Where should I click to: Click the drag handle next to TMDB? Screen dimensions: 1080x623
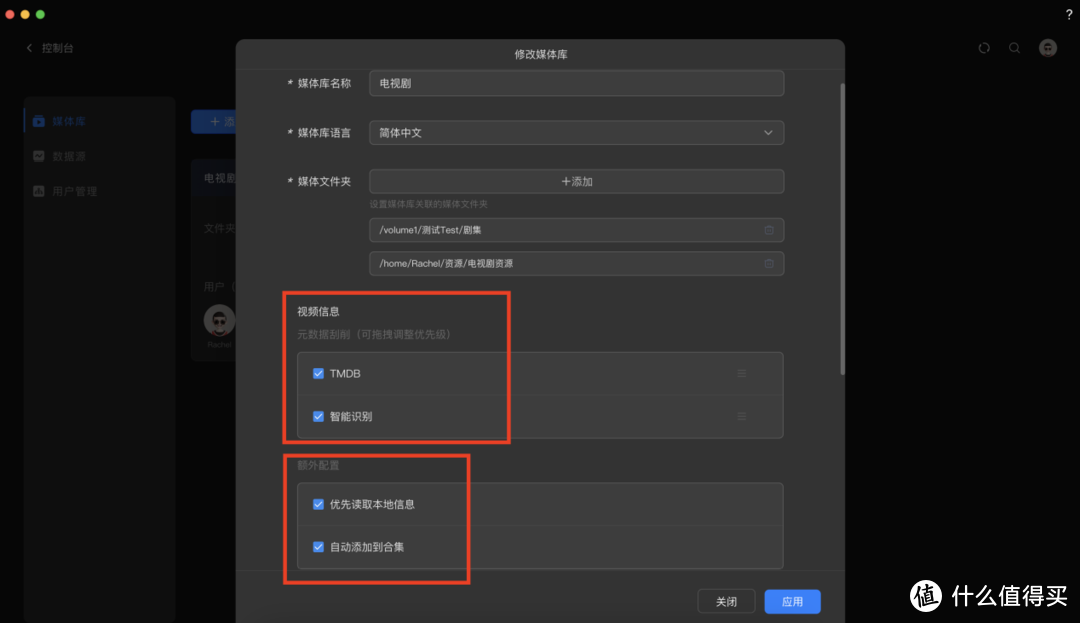click(x=742, y=373)
